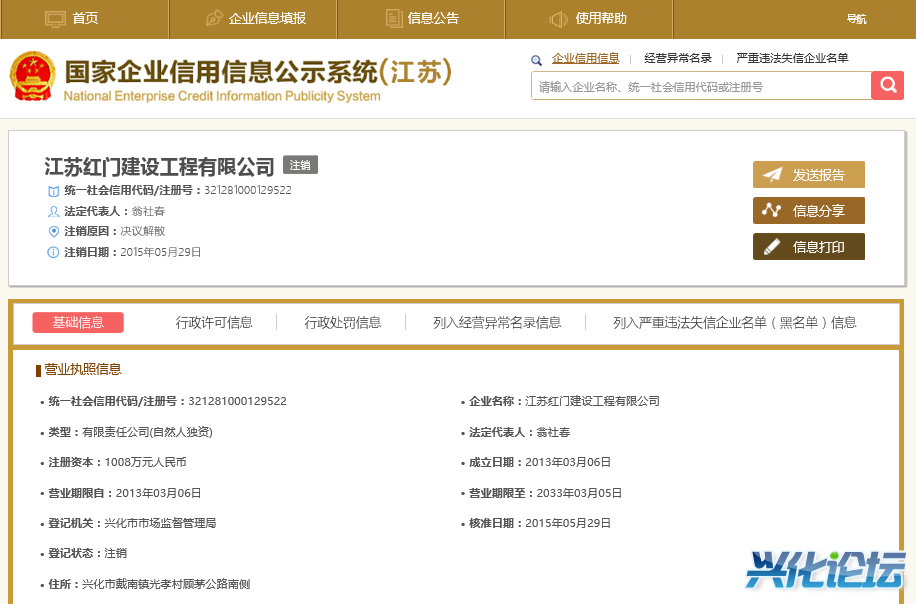Open the 使用帮助 menu item
This screenshot has height=604, width=916.
coord(589,19)
